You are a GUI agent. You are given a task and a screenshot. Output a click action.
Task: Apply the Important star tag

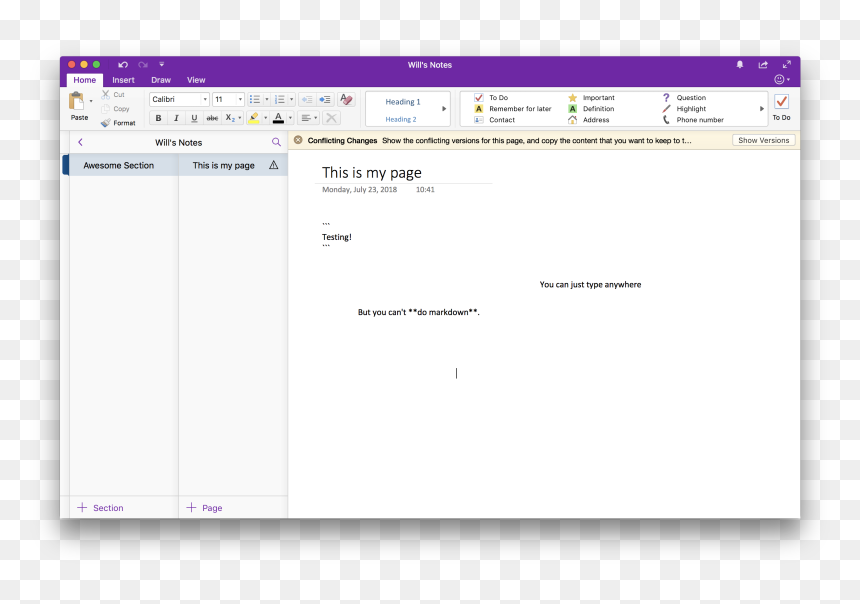point(591,98)
